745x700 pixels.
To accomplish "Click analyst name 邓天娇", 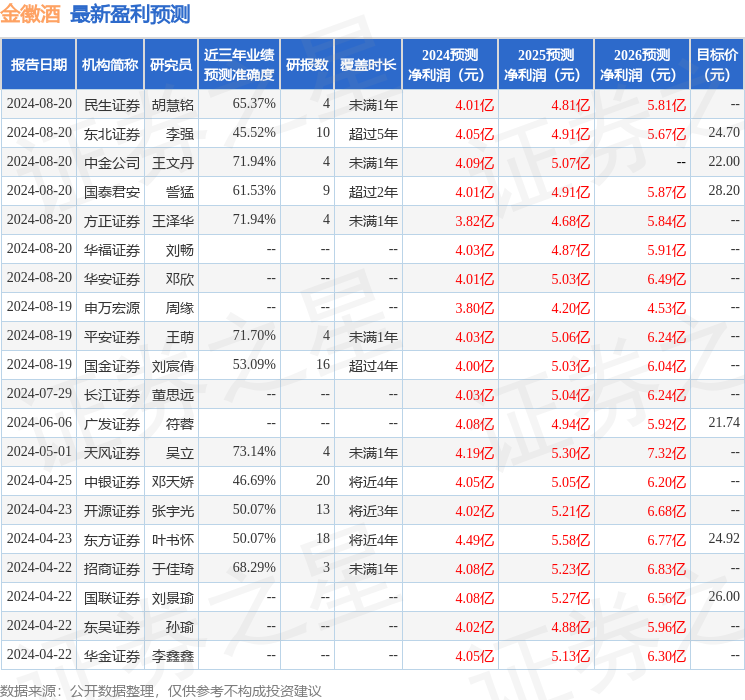I will (173, 482).
